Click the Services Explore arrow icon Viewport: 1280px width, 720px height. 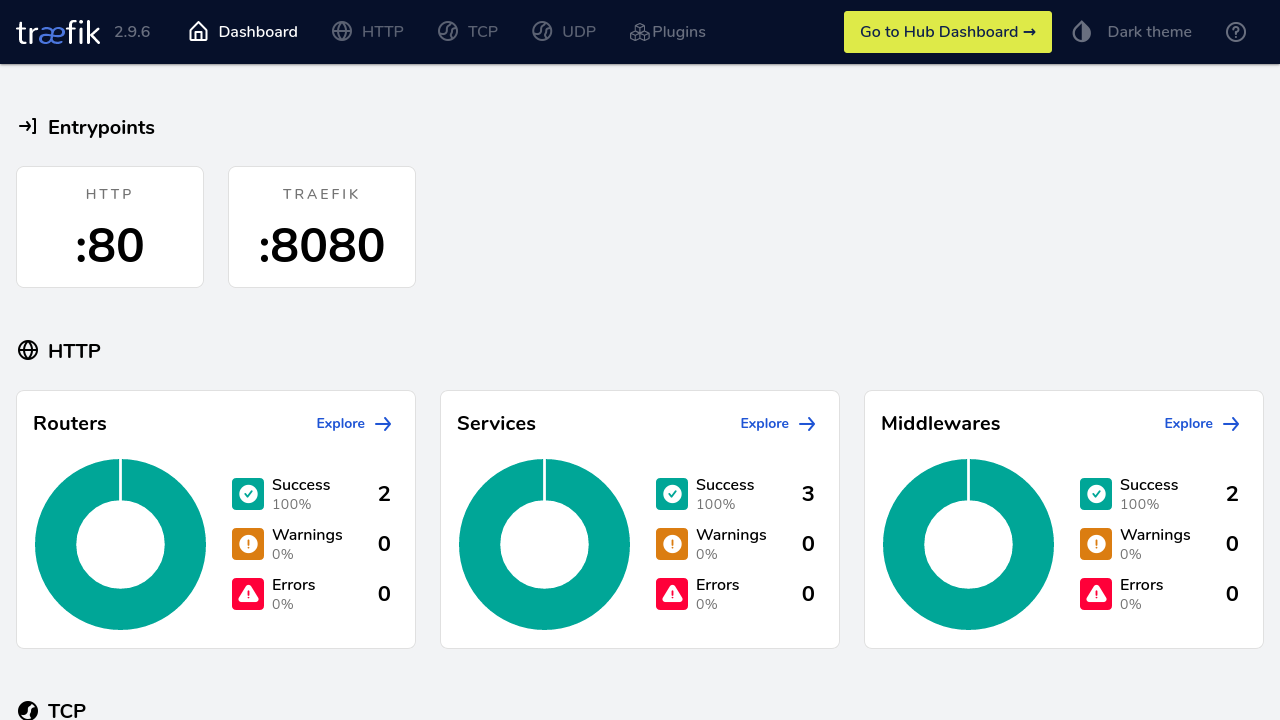[808, 424]
